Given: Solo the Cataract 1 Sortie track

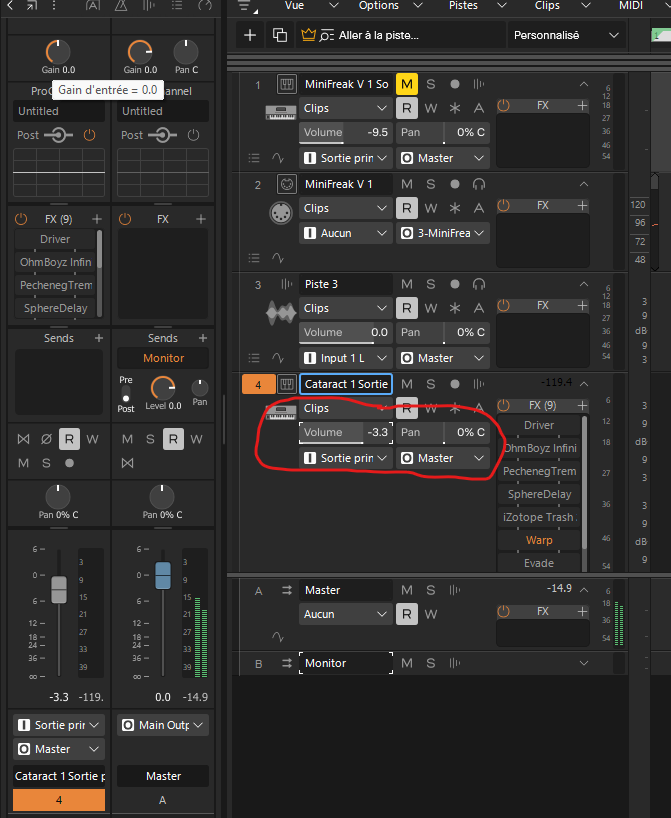Looking at the screenshot, I should 430,384.
